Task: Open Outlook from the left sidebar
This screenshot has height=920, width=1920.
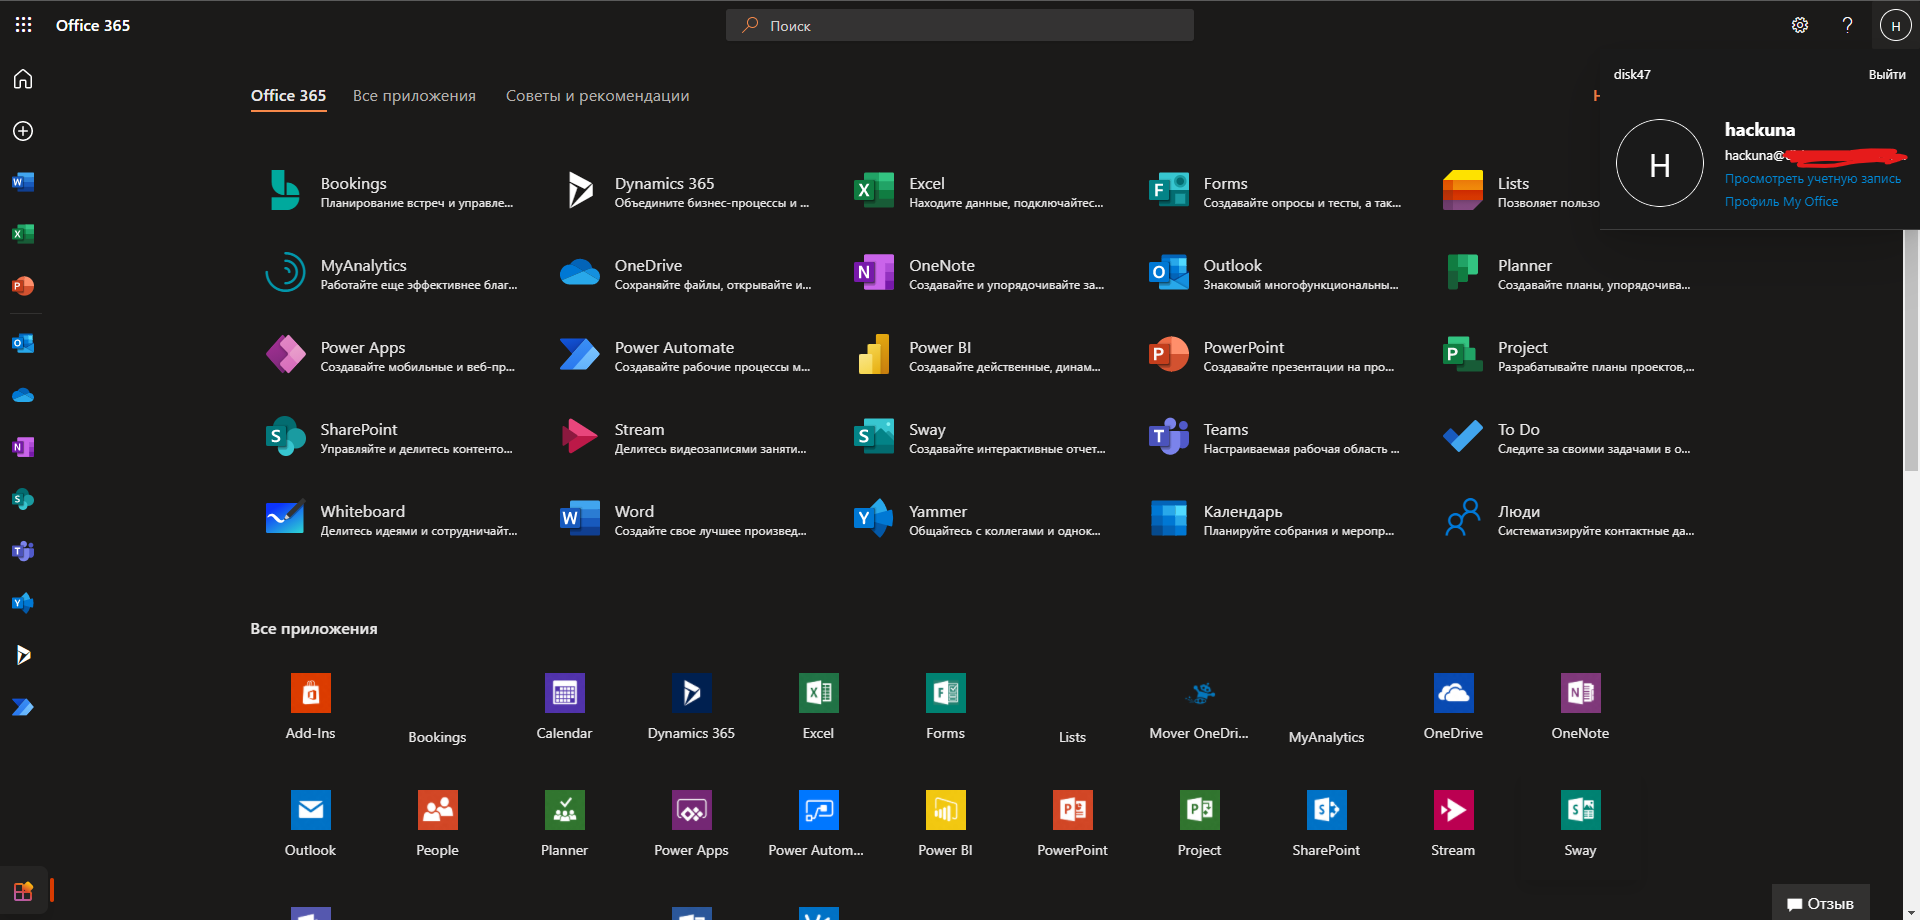Action: point(23,343)
